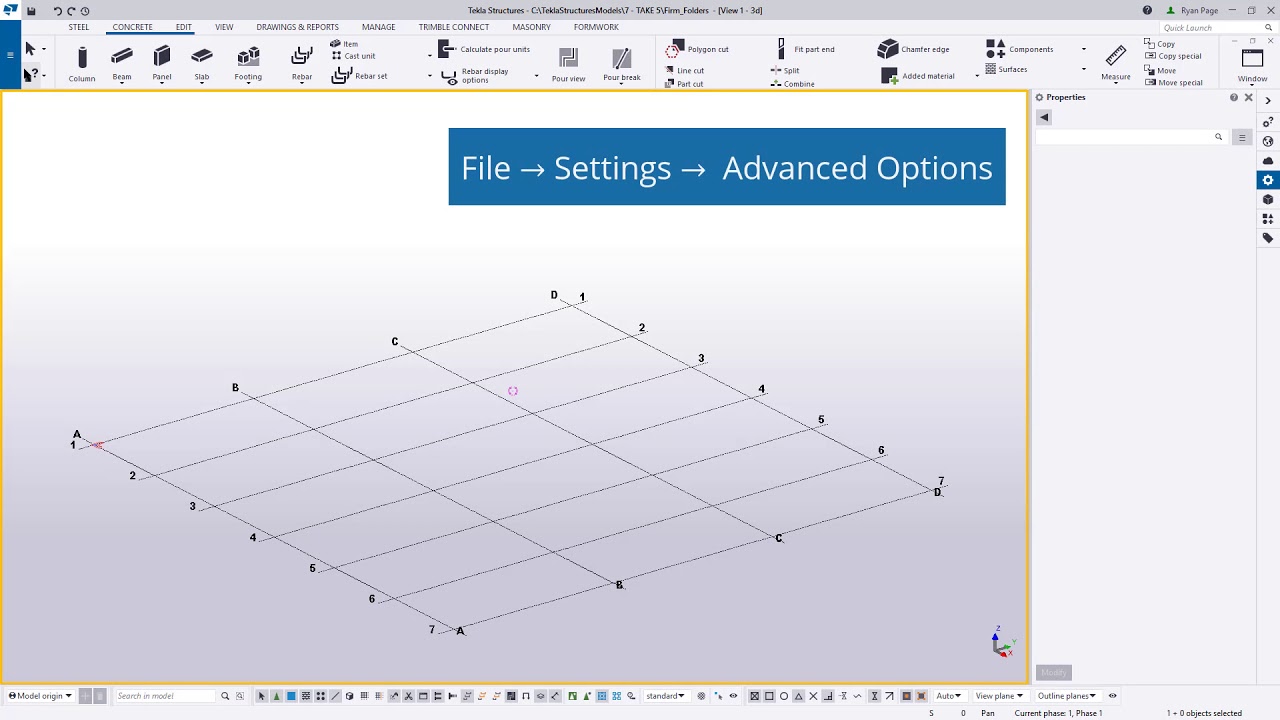
Task: Open Help question mark in title bar
Action: [x=1147, y=11]
